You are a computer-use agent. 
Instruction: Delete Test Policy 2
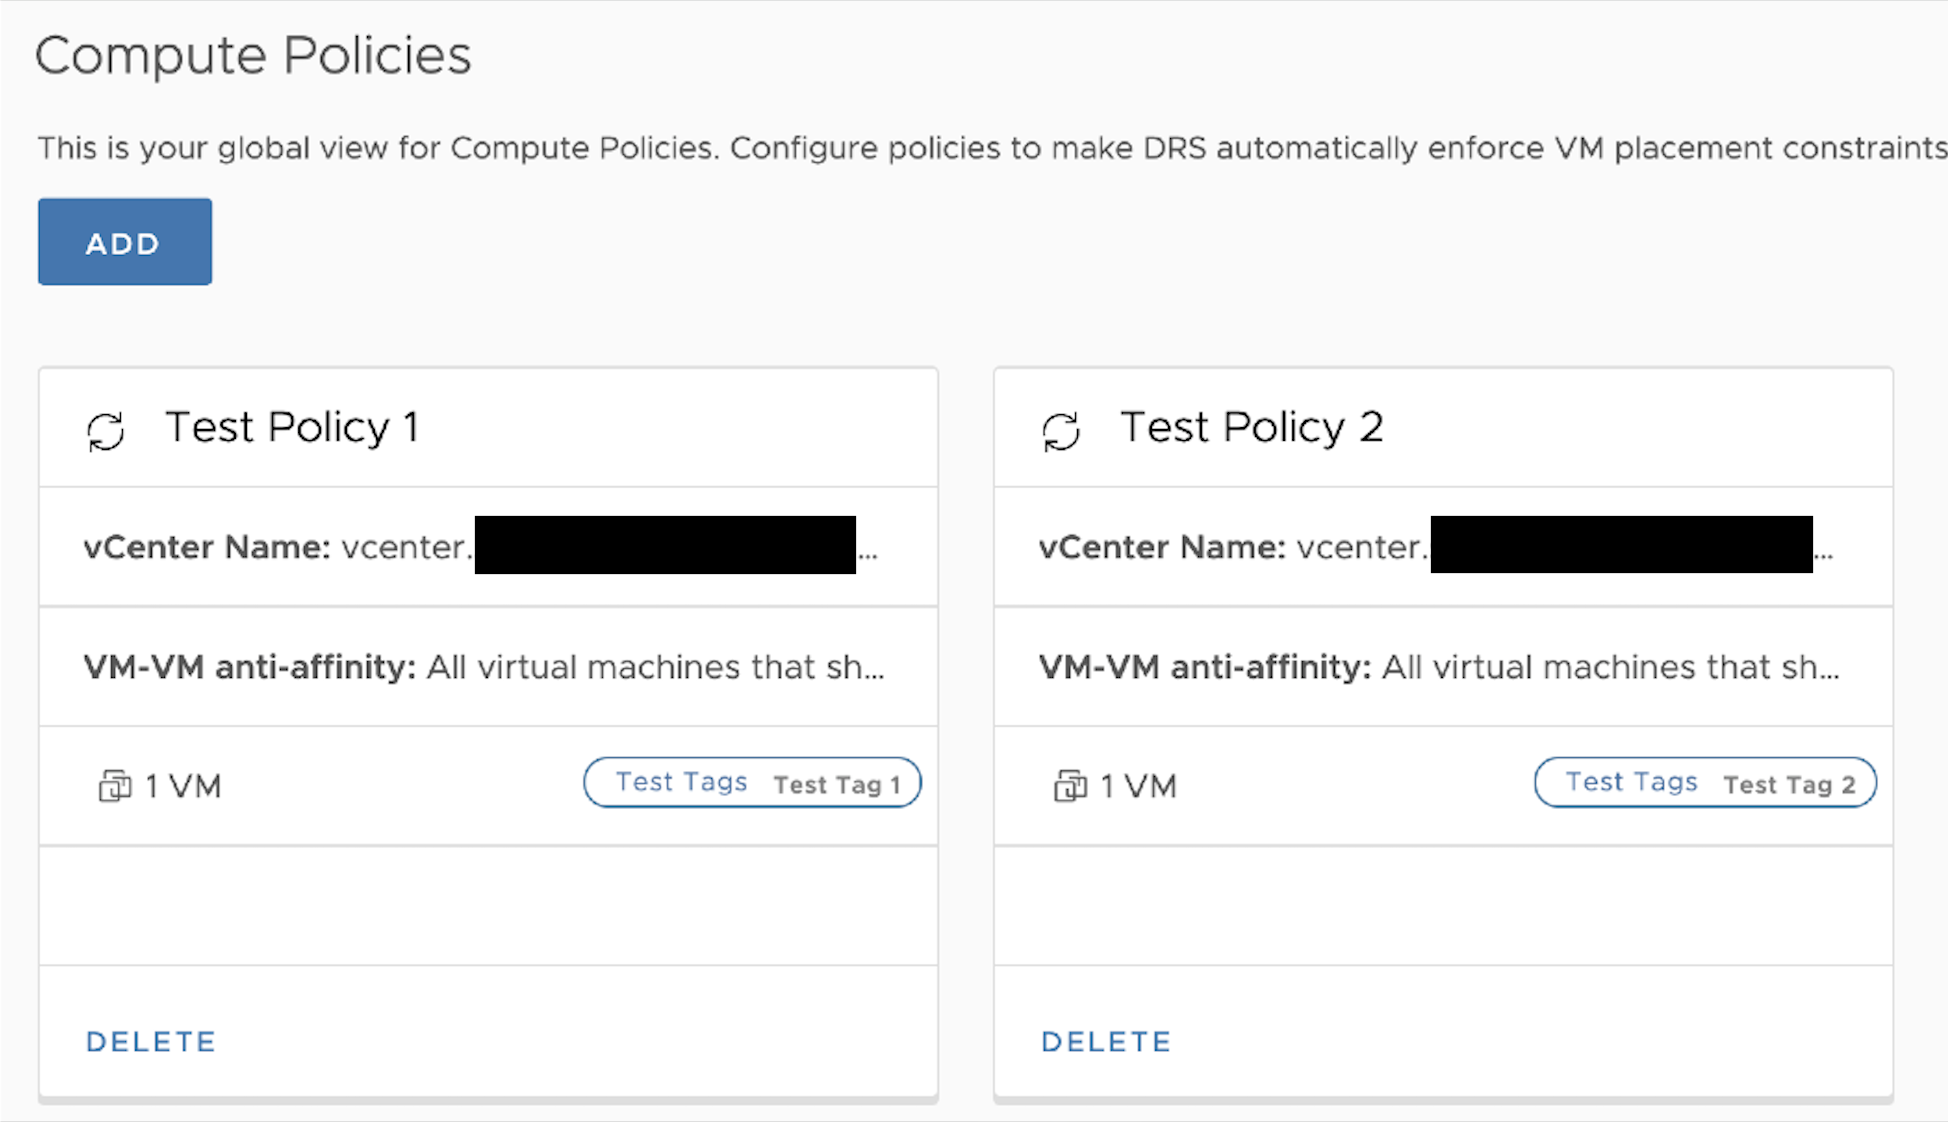1106,1042
